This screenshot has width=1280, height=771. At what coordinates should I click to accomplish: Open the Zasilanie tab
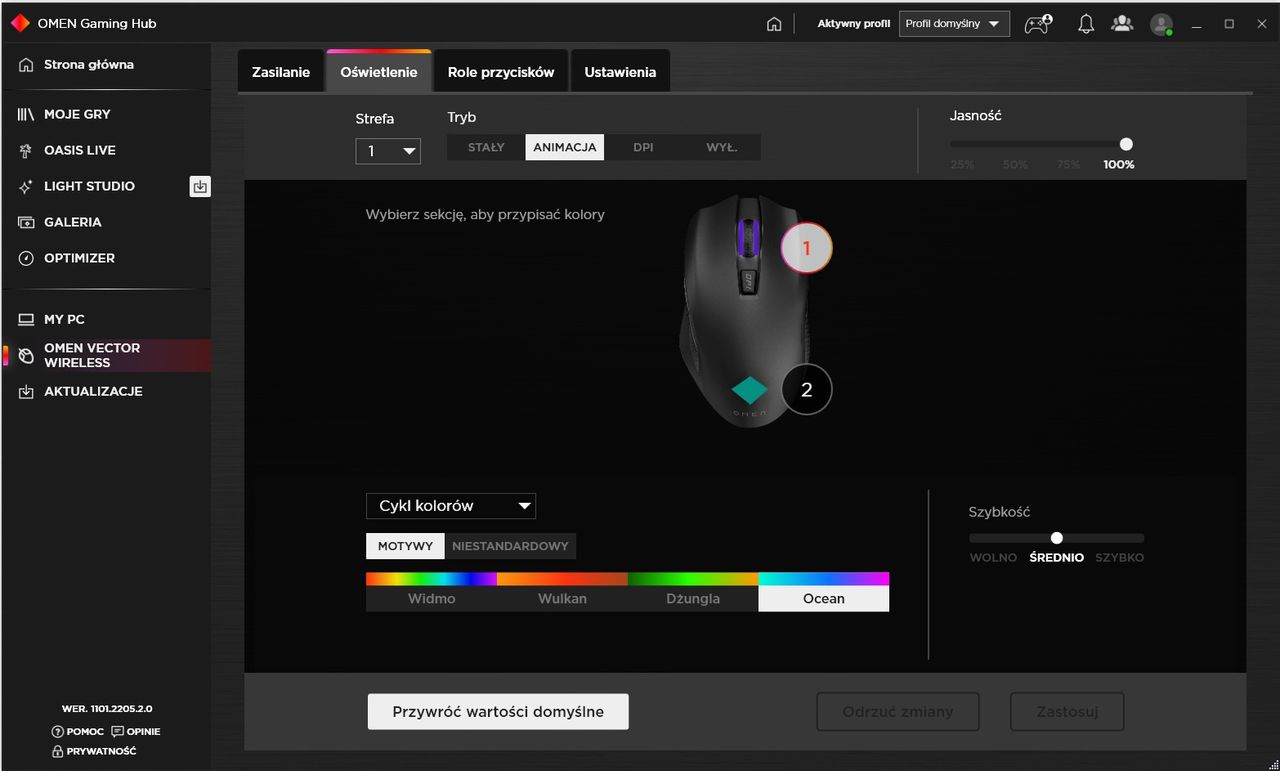(281, 72)
